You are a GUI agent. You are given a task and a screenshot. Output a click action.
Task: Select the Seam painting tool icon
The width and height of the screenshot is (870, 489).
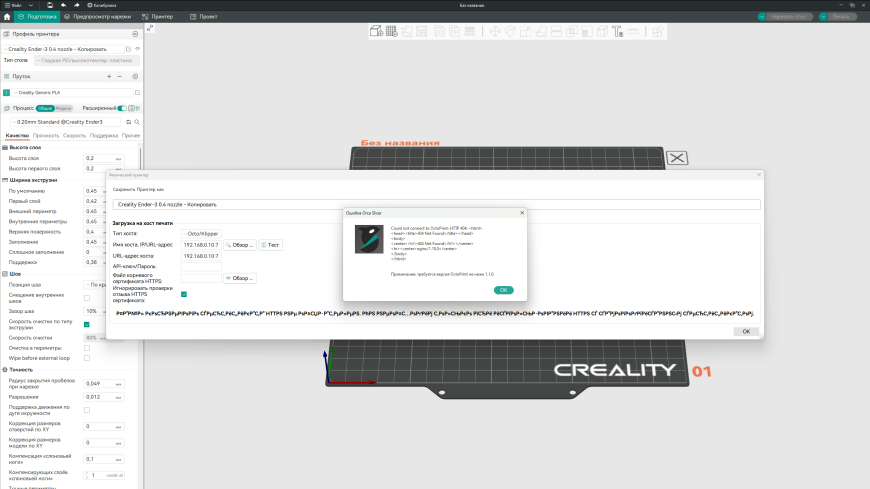pos(603,32)
